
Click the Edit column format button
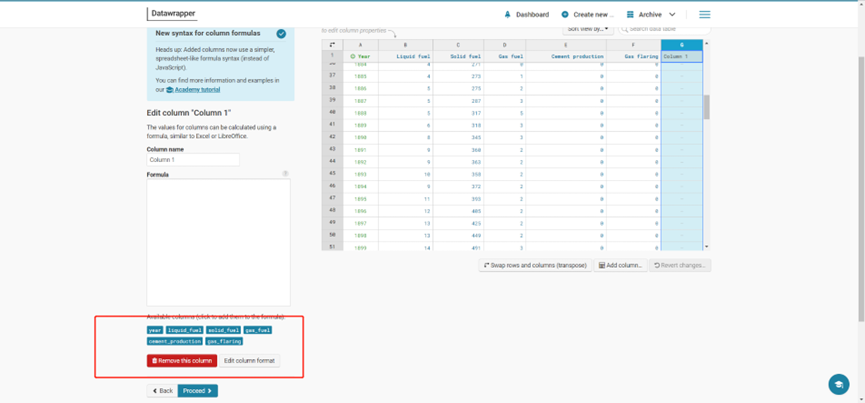[x=249, y=361]
